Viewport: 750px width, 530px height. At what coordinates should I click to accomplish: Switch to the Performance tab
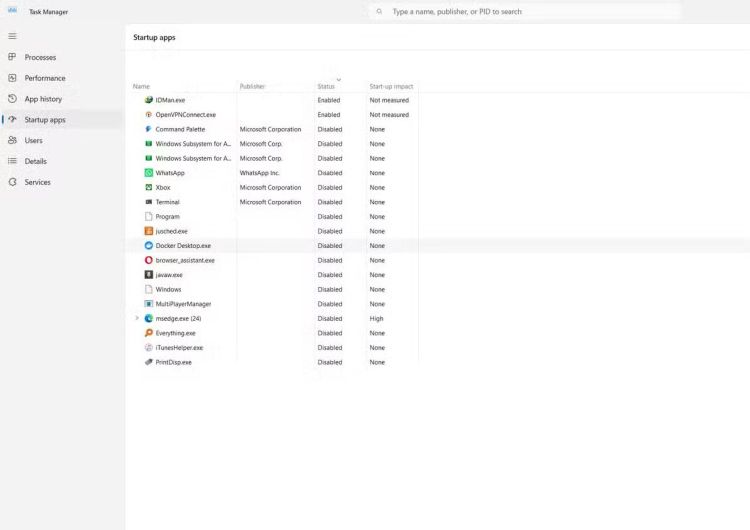click(45, 78)
